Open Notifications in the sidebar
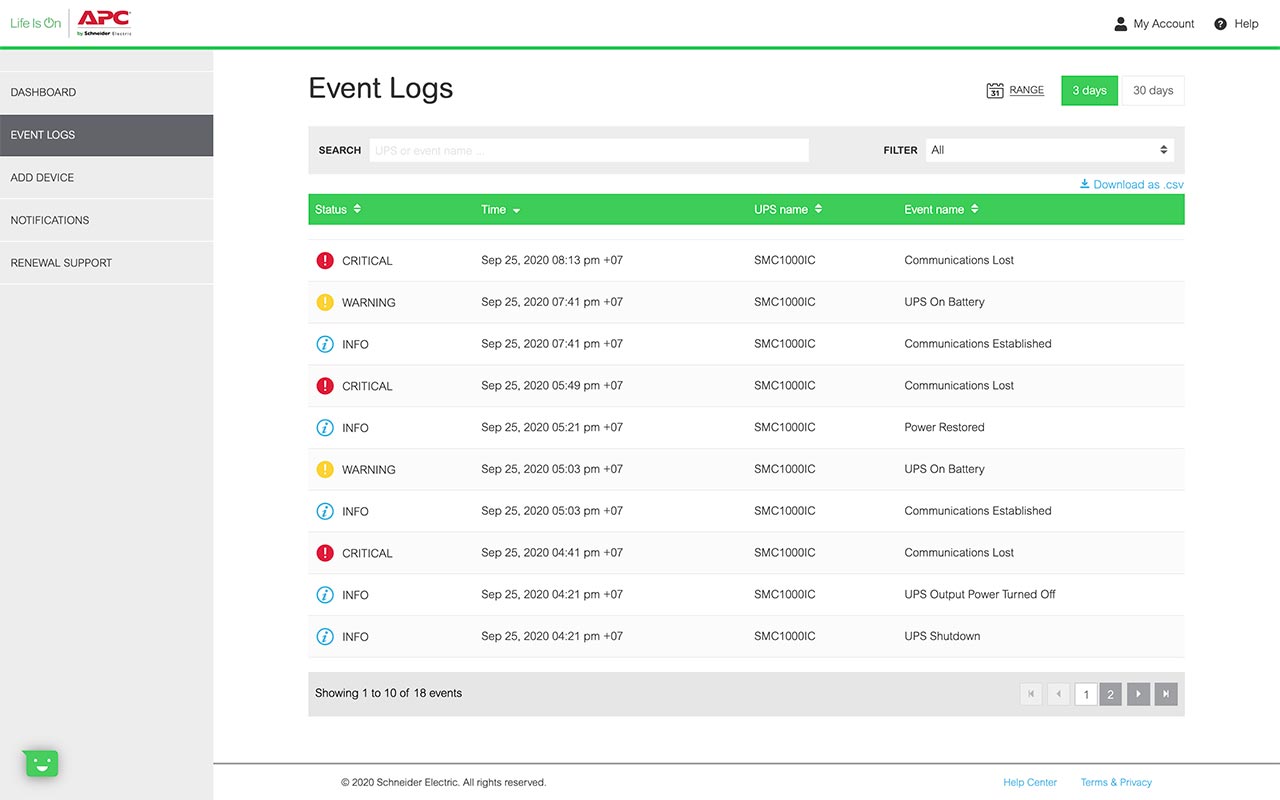Image resolution: width=1280 pixels, height=800 pixels. pos(50,220)
